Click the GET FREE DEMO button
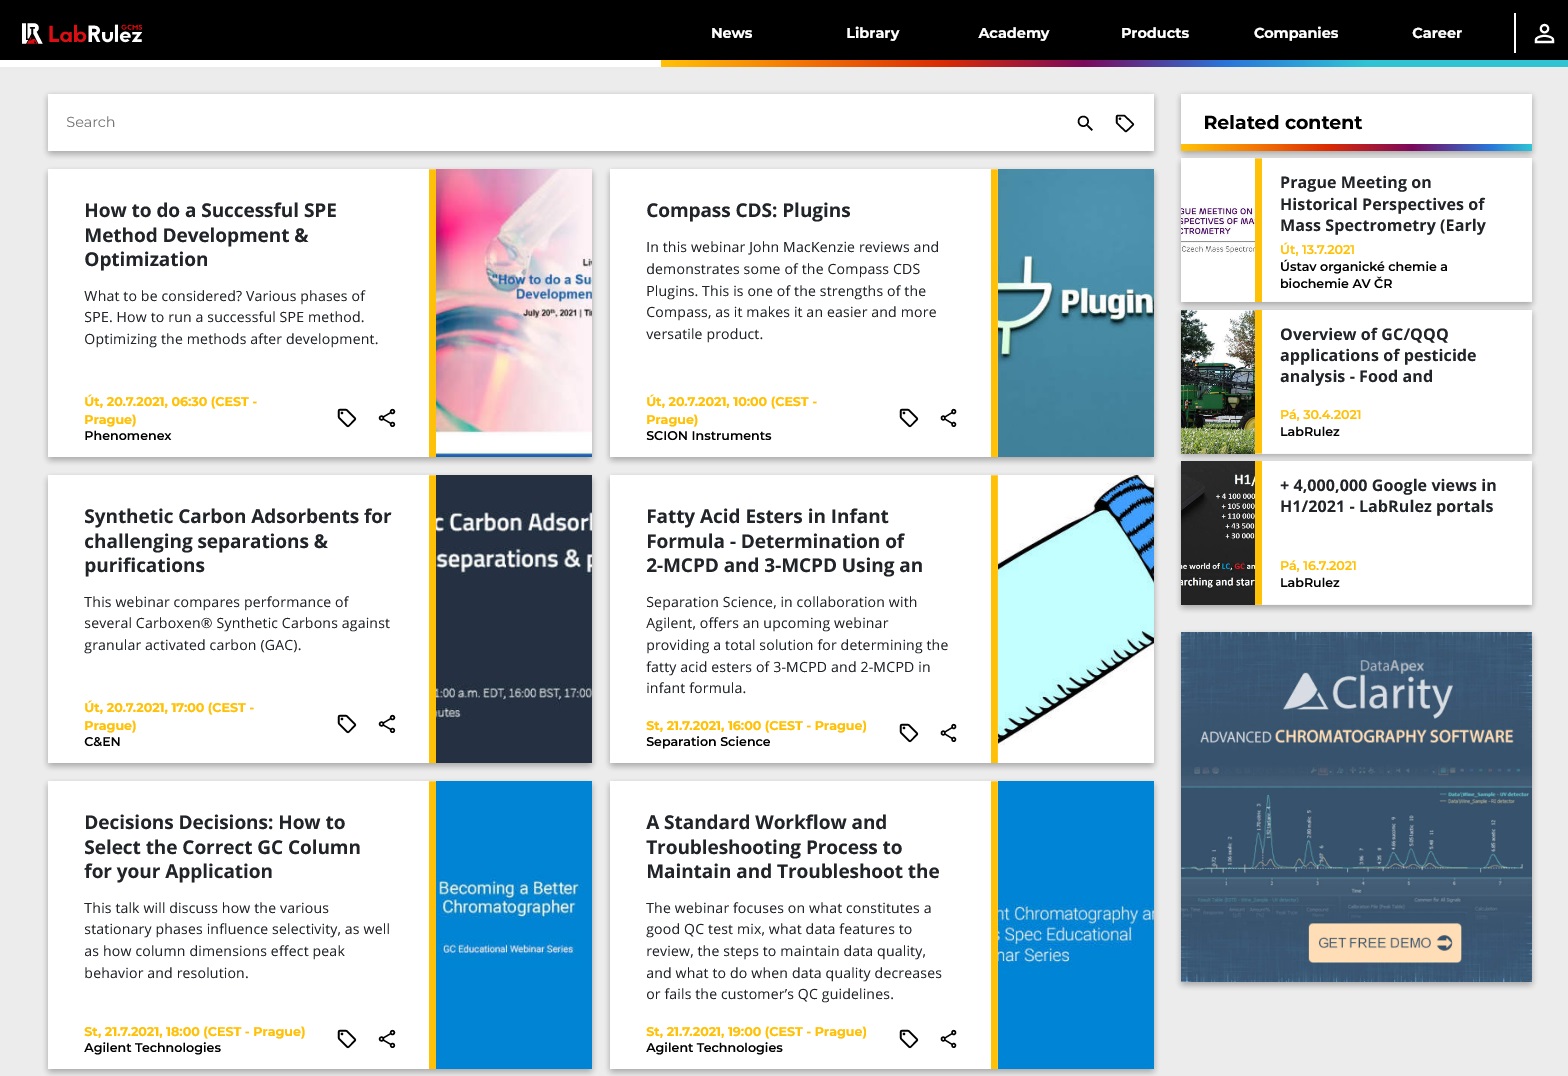 tap(1385, 943)
